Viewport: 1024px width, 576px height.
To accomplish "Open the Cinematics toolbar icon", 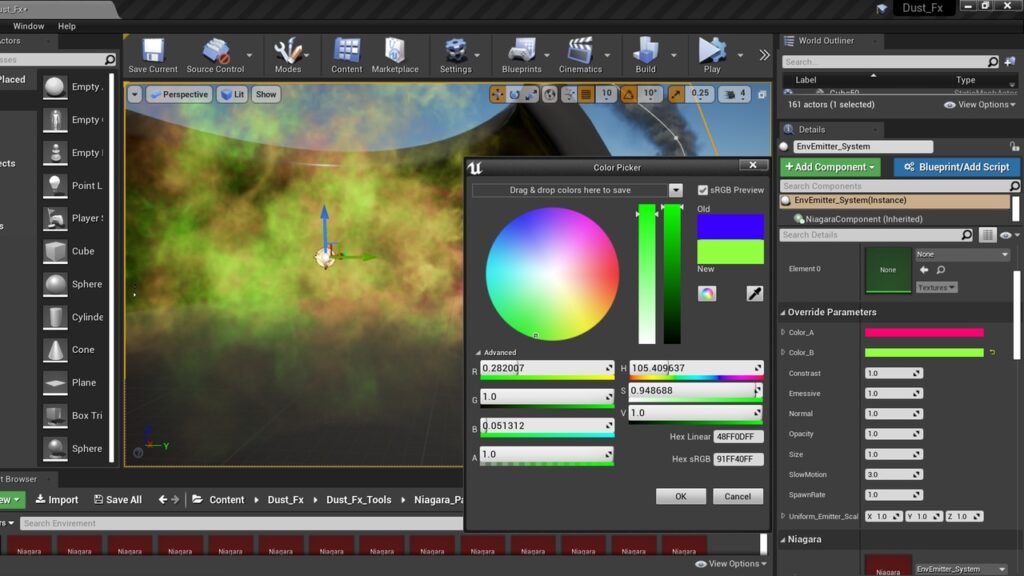I will [x=580, y=55].
